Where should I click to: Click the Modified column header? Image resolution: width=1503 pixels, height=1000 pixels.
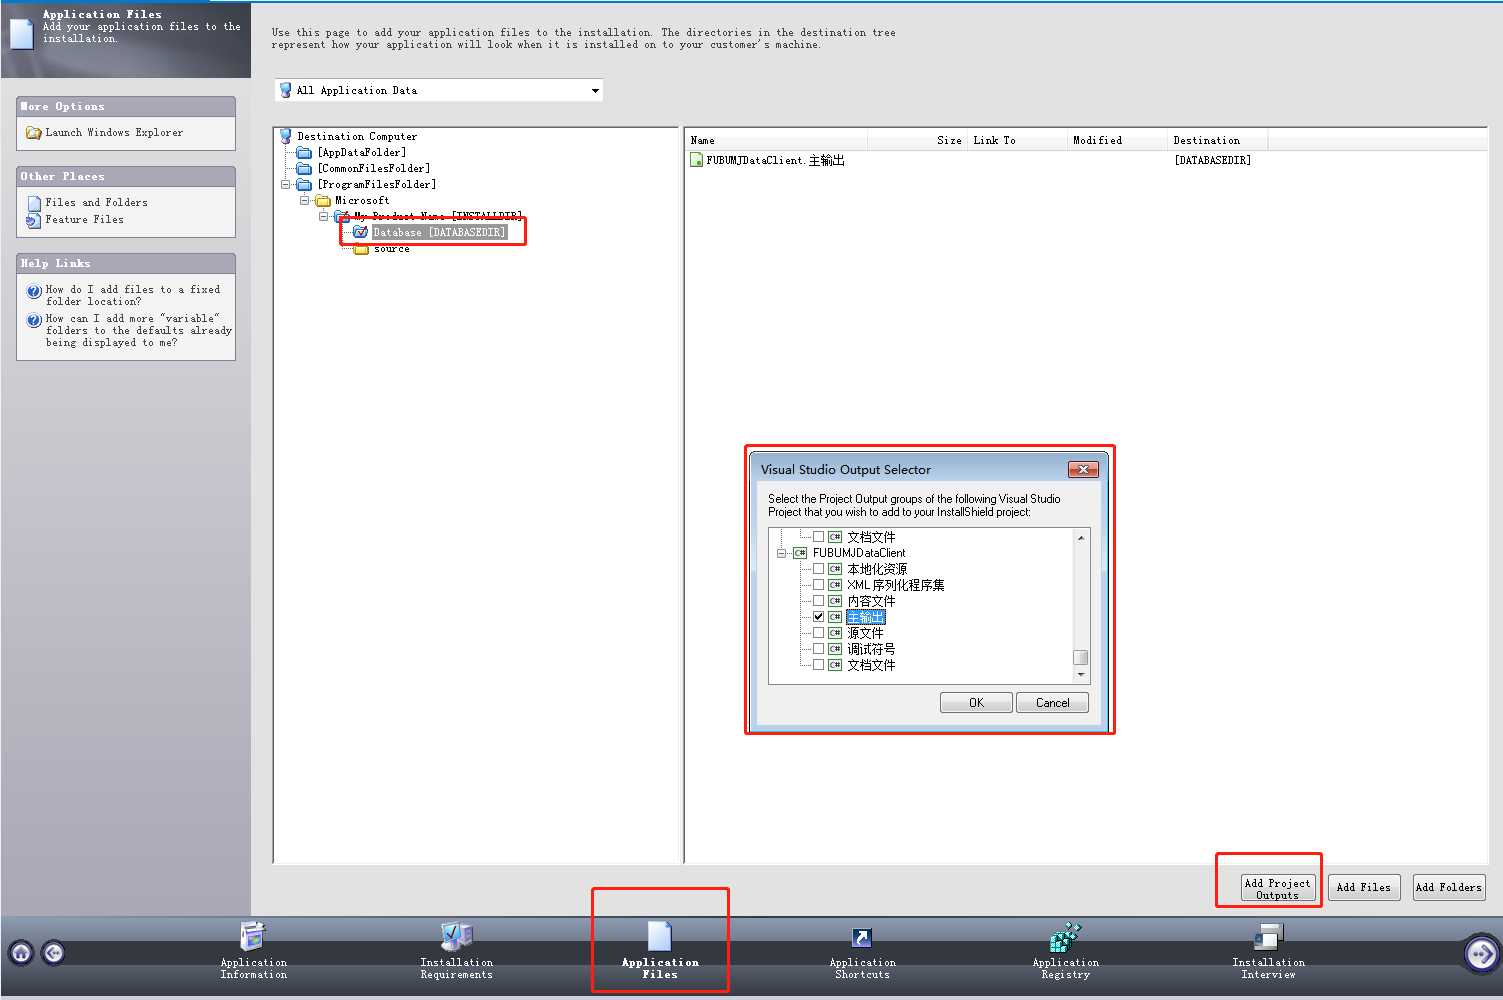click(1117, 140)
